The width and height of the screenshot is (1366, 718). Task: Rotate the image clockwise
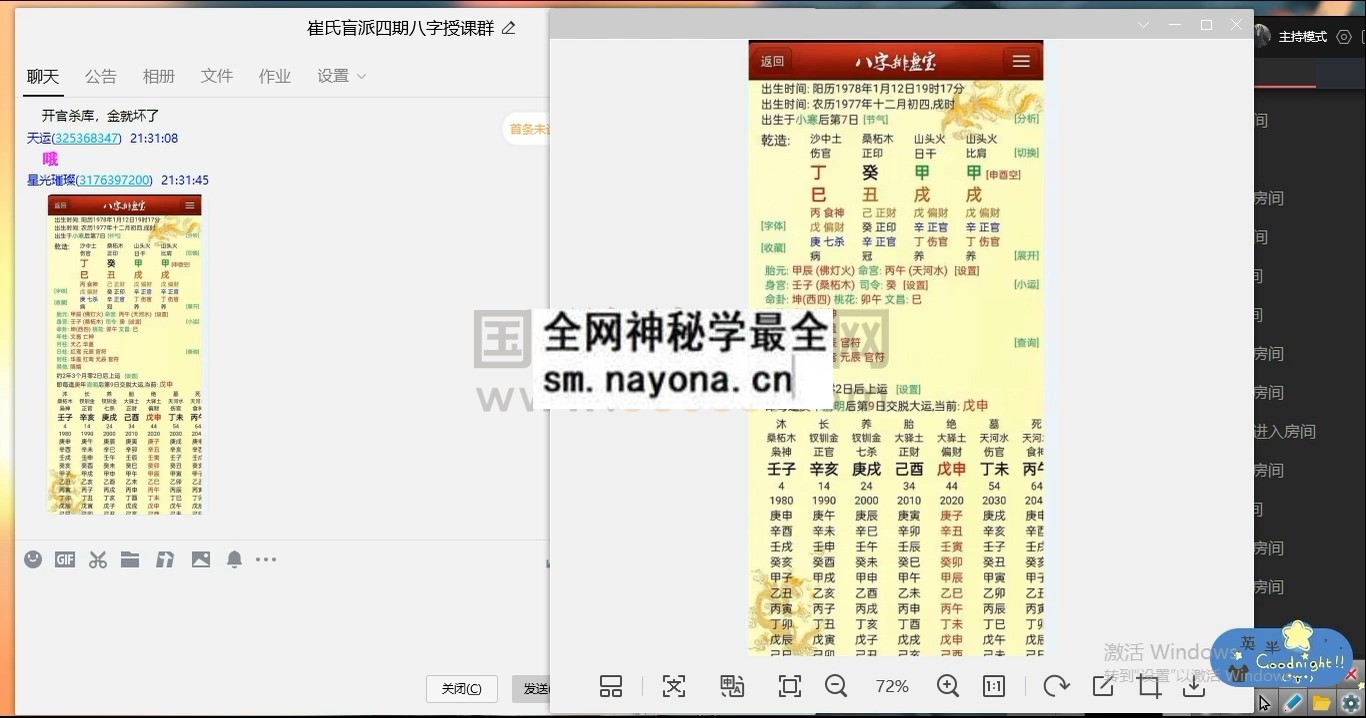pos(1056,686)
